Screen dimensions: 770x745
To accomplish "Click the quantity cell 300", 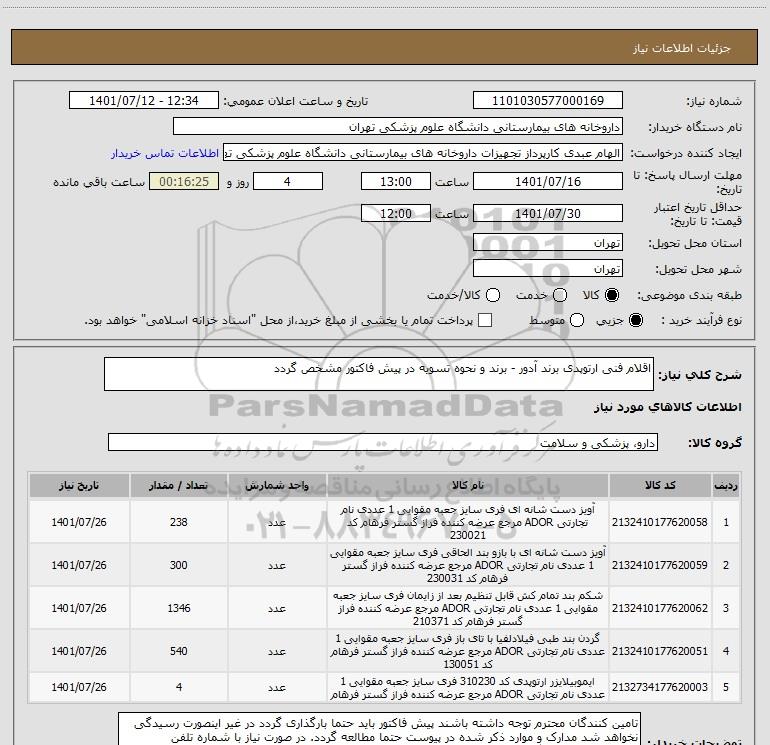I will pos(178,565).
